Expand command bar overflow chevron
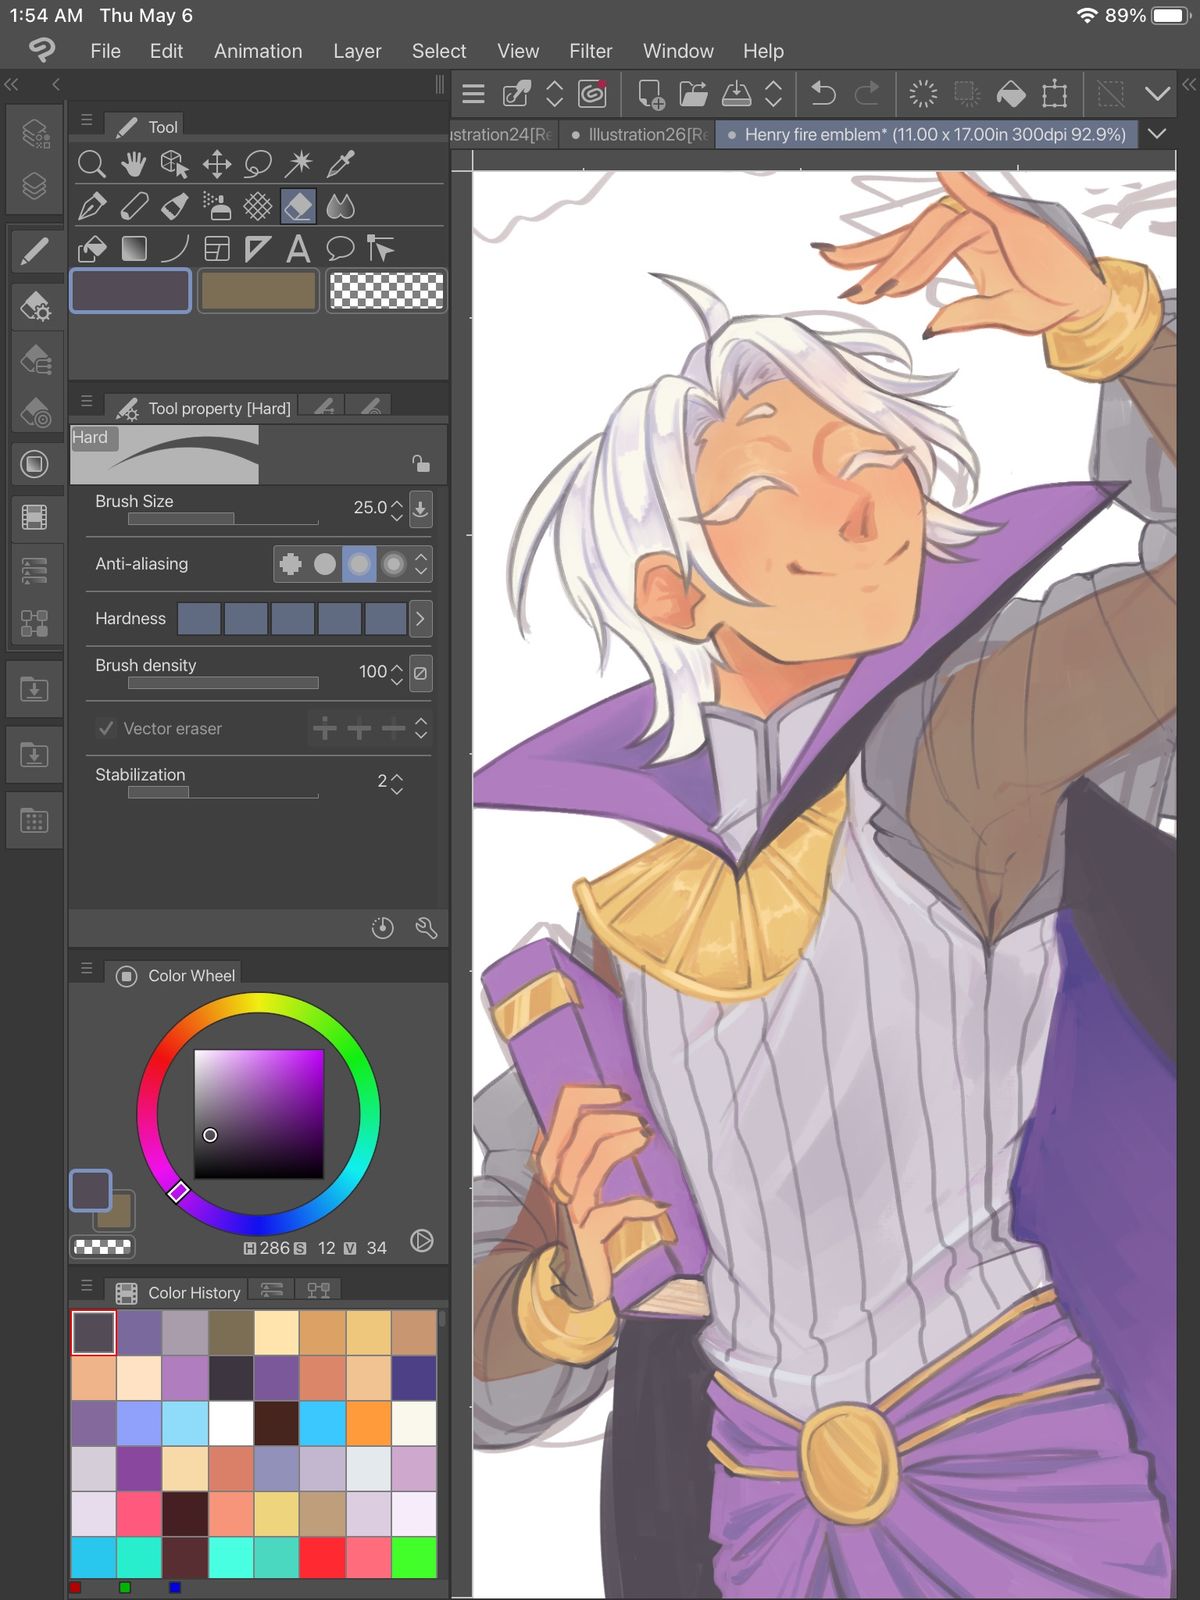The height and width of the screenshot is (1600, 1200). pos(1157,94)
